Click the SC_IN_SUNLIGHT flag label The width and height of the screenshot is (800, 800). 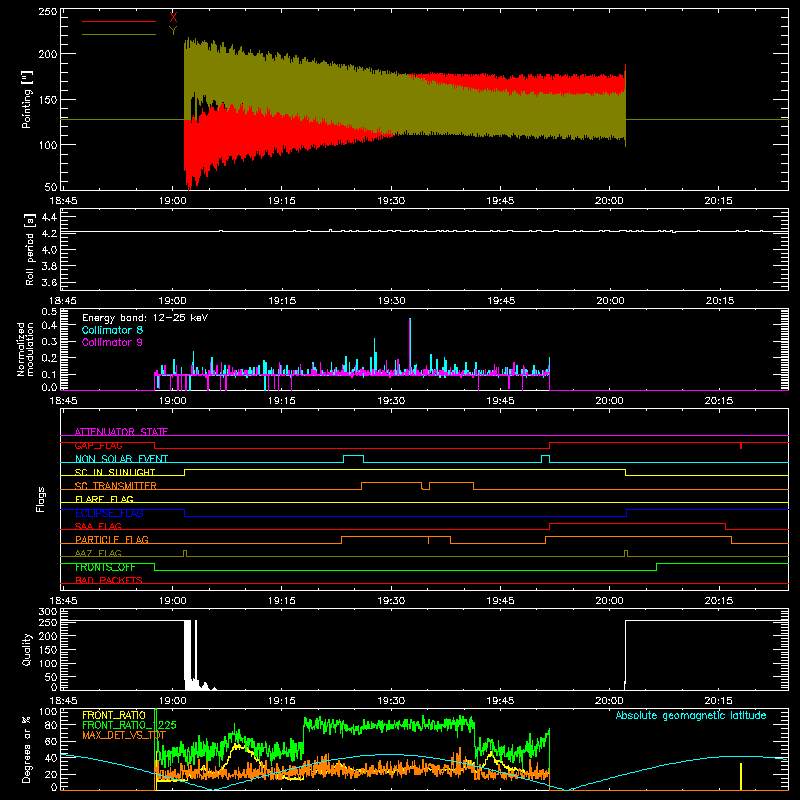coord(115,472)
